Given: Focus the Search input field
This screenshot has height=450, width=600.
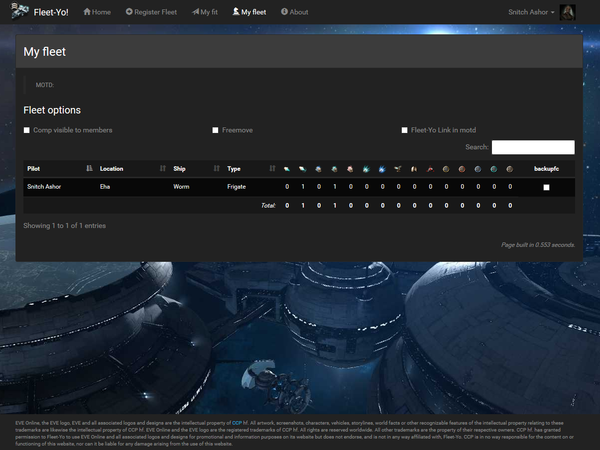Looking at the screenshot, I should pyautogui.click(x=532, y=147).
